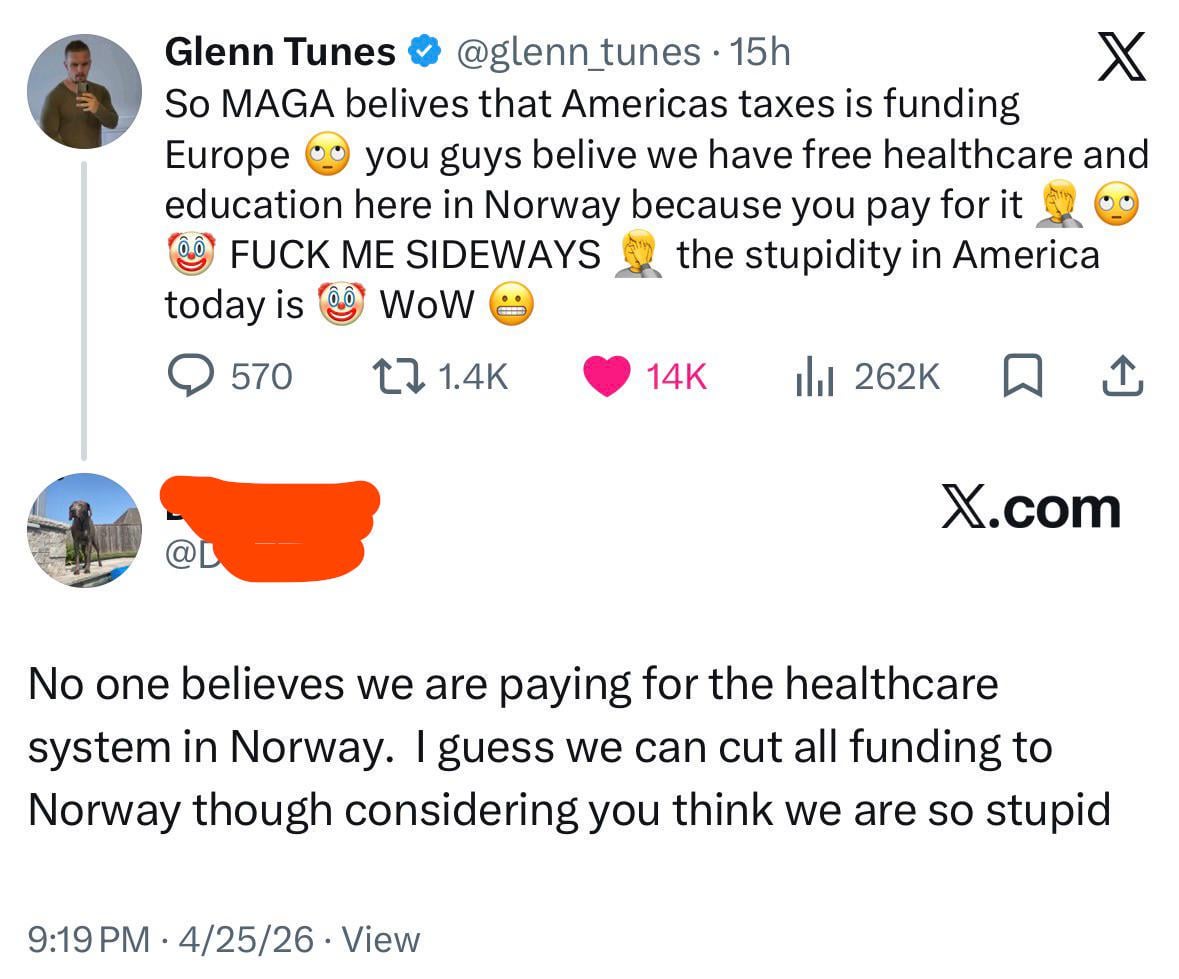Click the grimacing face emoji after WoW
1179x979 pixels.
(512, 306)
